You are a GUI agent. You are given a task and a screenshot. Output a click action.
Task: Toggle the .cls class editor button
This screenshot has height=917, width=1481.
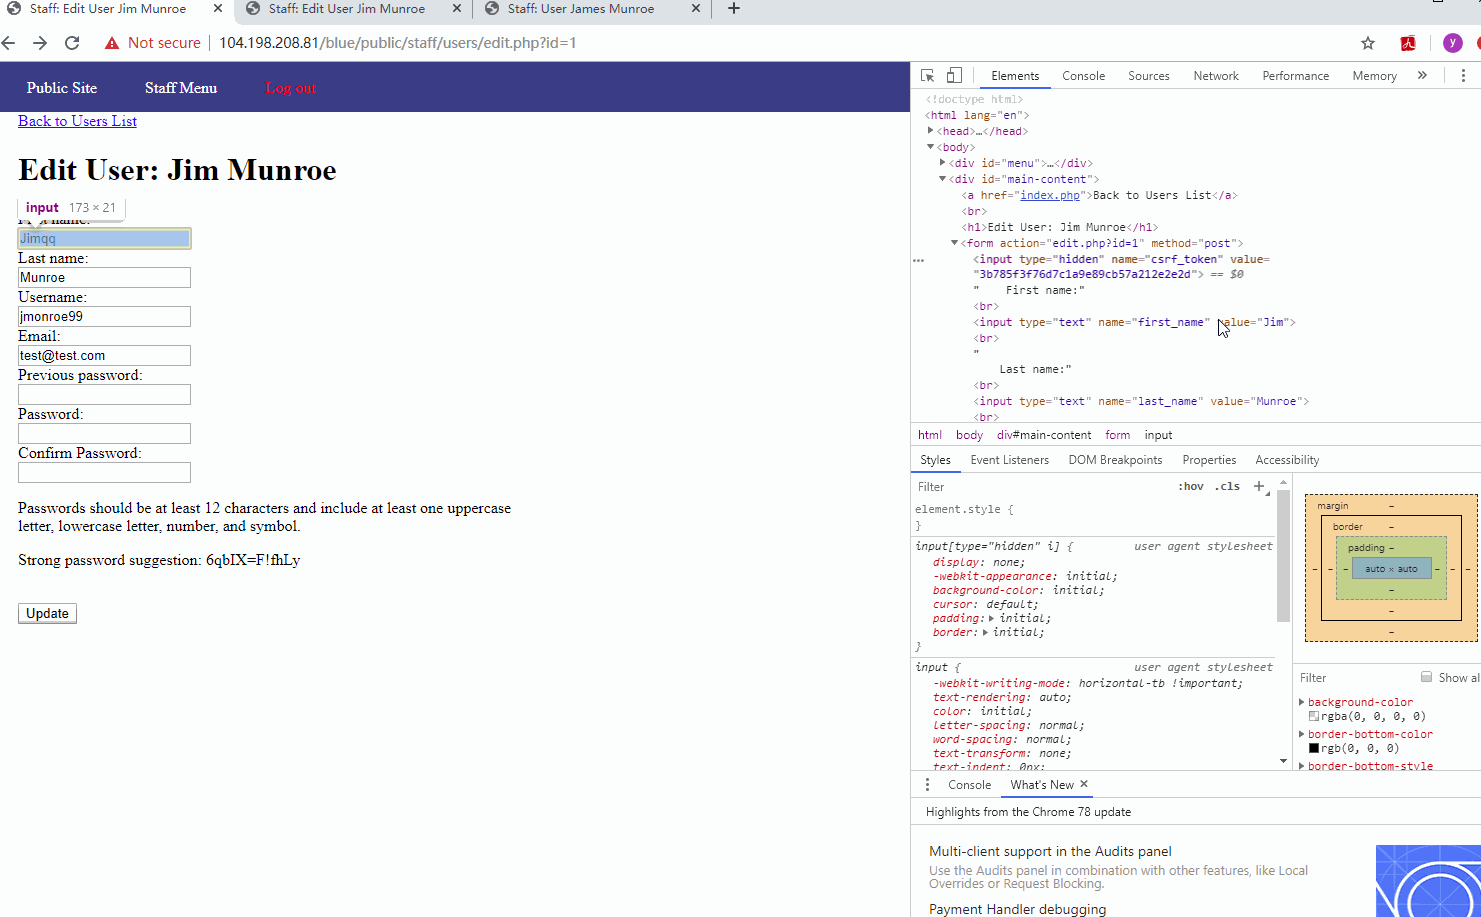[1227, 487]
